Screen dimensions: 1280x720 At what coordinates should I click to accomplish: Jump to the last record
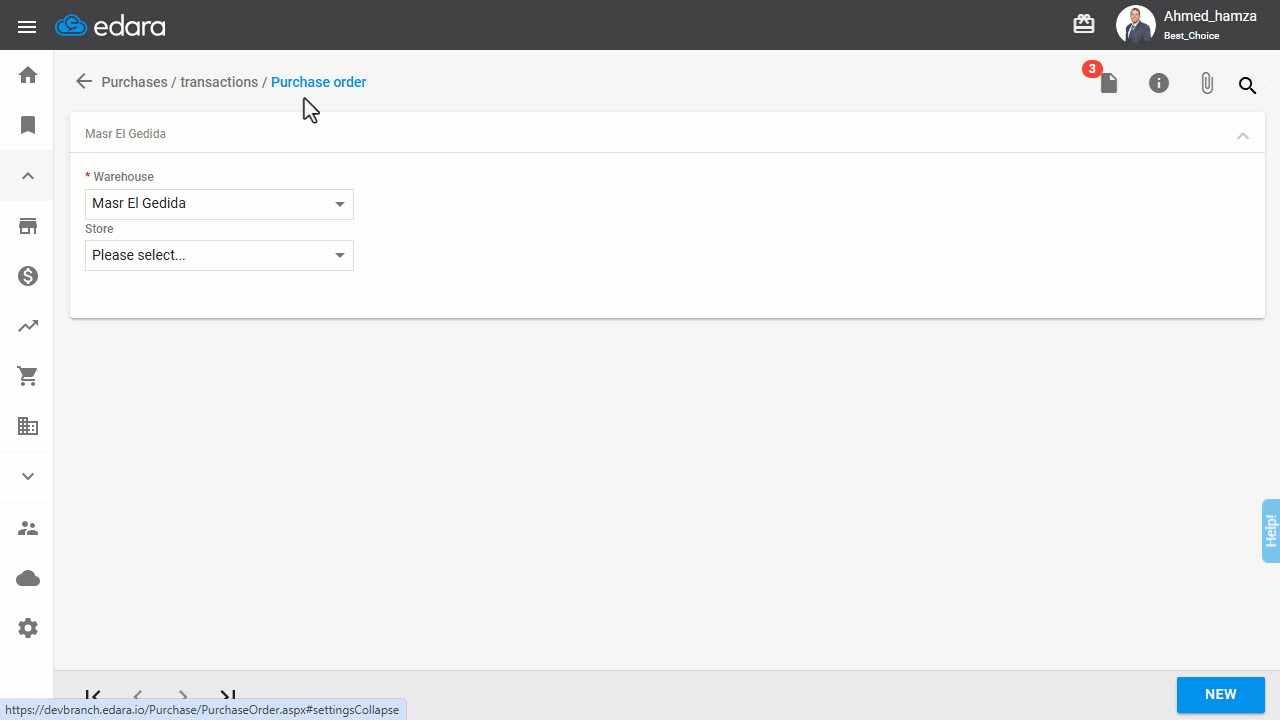pos(228,696)
